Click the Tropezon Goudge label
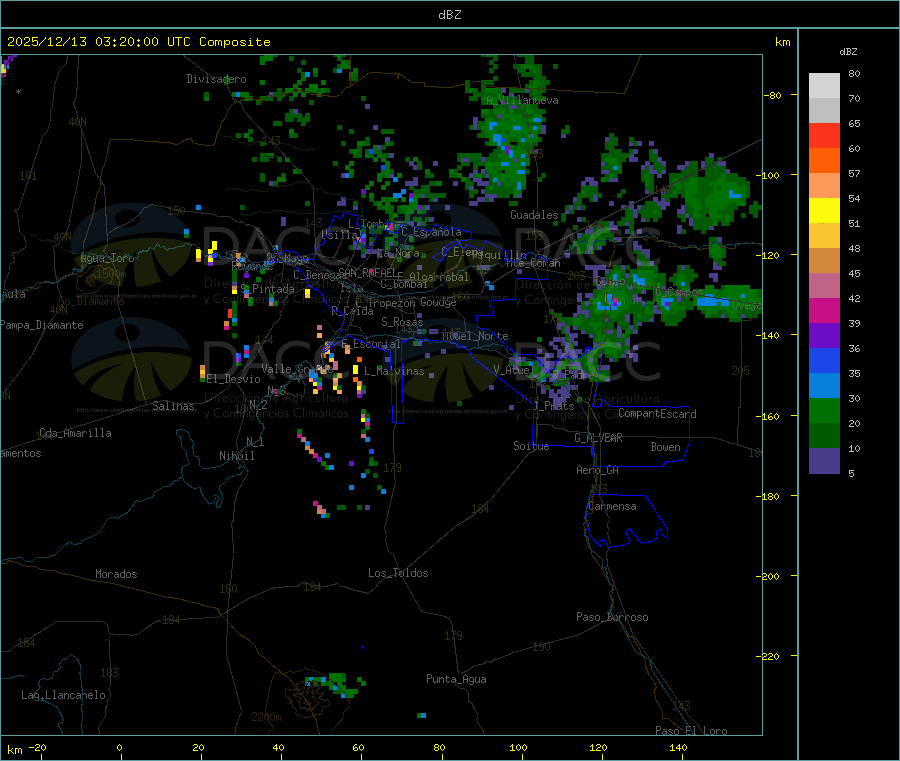Image resolution: width=900 pixels, height=761 pixels. click(x=412, y=302)
